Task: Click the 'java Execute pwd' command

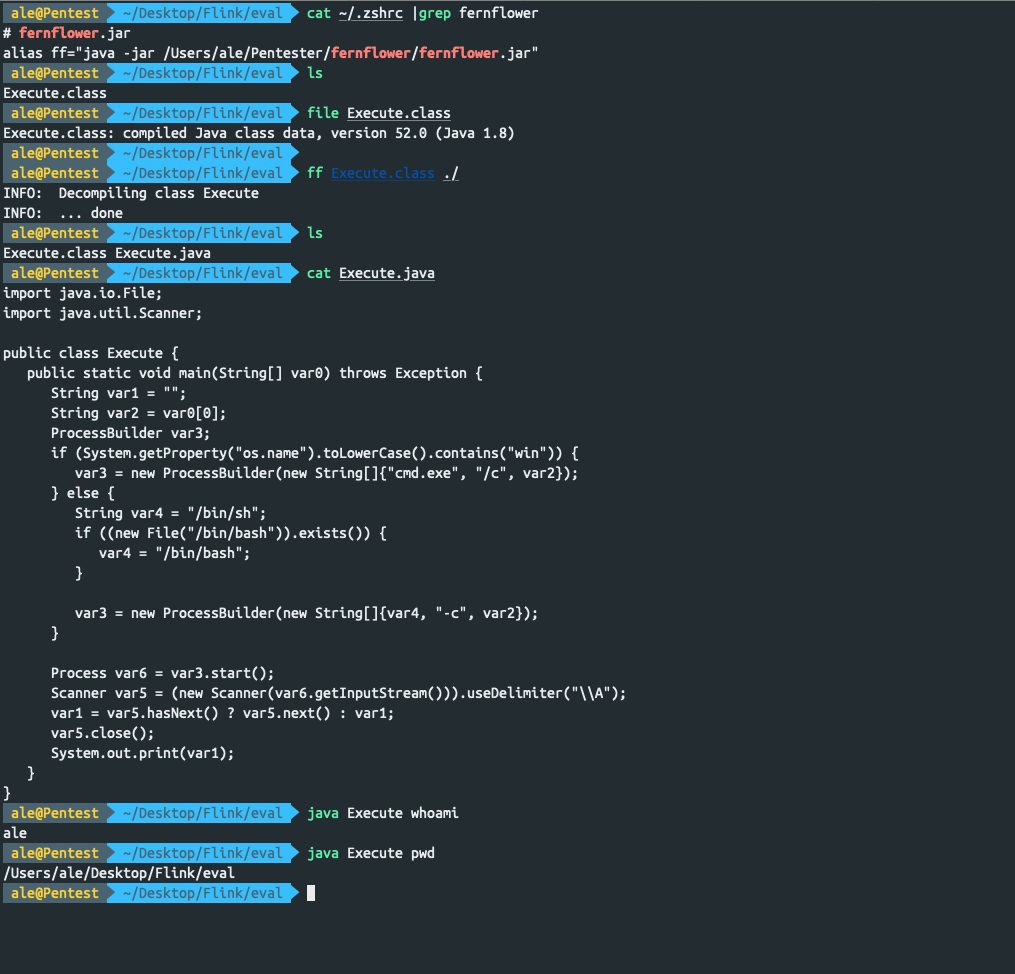Action: click(370, 854)
